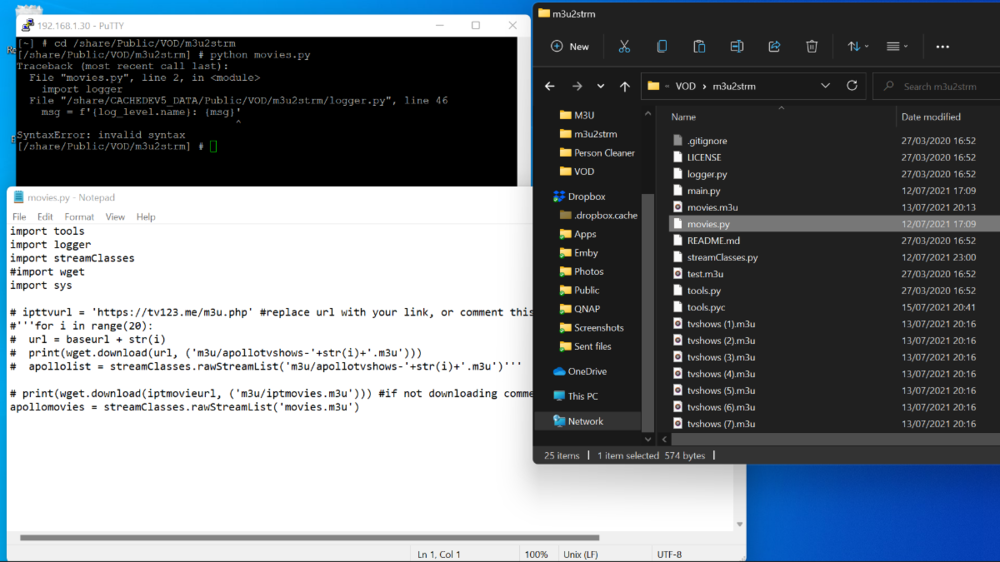Image resolution: width=1000 pixels, height=562 pixels.
Task: Open the Sort options dropdown
Action: [858, 46]
